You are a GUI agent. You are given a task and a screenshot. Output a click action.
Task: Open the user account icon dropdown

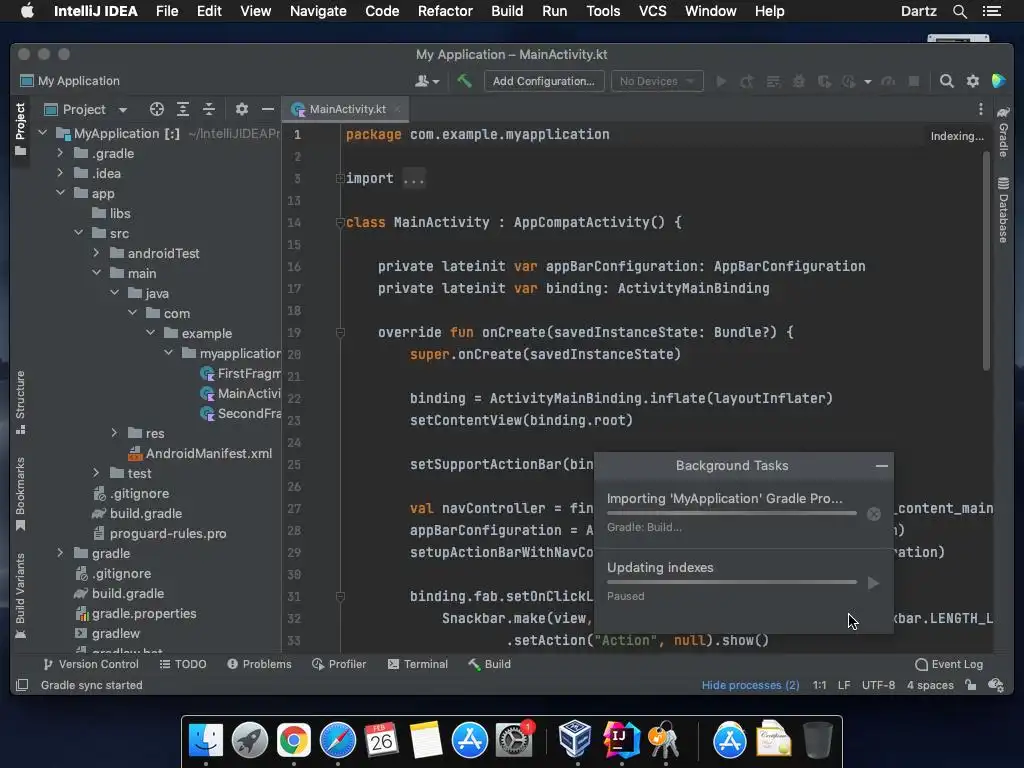(427, 81)
